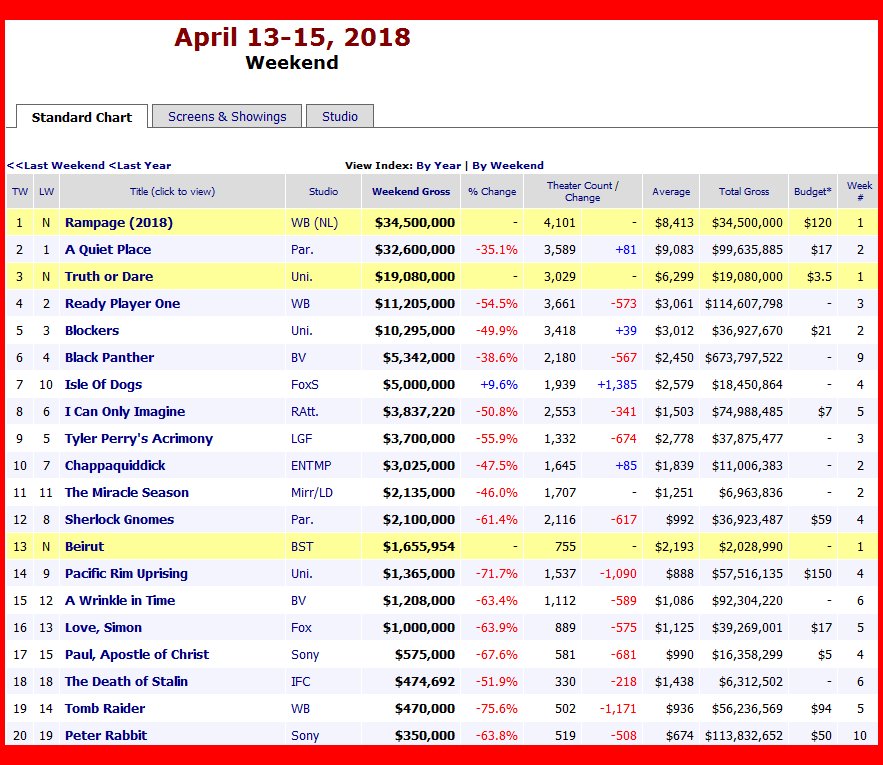Switch to the Screens & Showings tab
This screenshot has width=883, height=765.
tap(227, 117)
